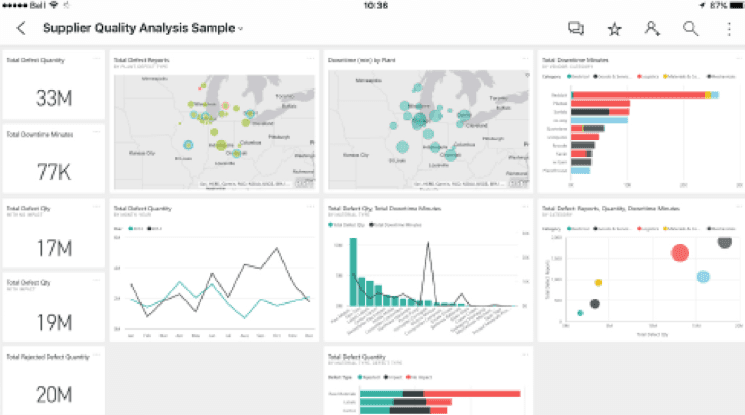
Task: Tap the Downtime by Plant map
Action: coord(429,129)
